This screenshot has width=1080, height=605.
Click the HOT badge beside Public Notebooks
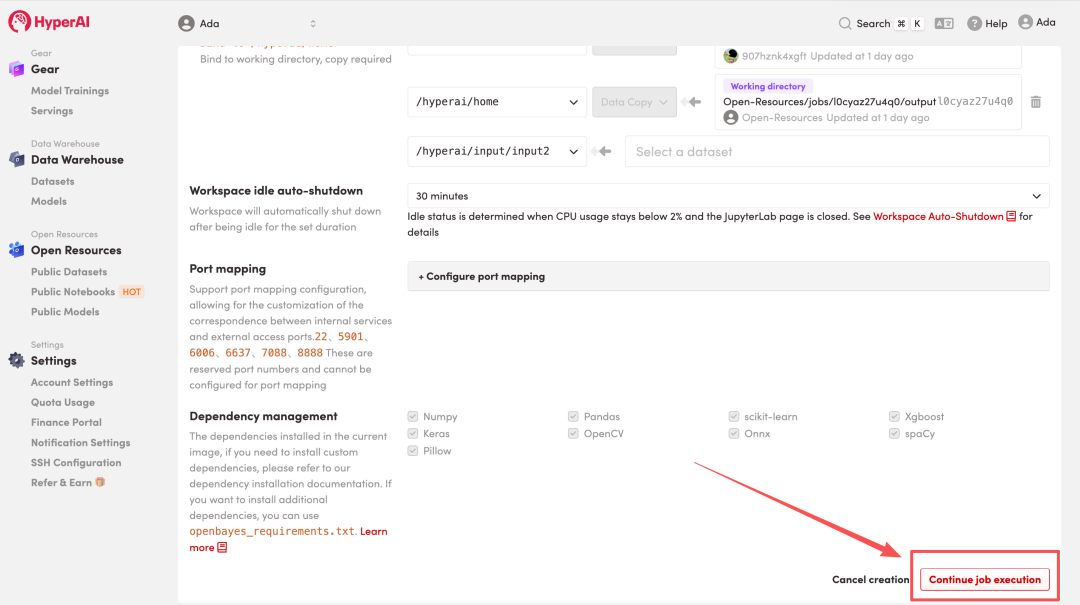(x=132, y=291)
